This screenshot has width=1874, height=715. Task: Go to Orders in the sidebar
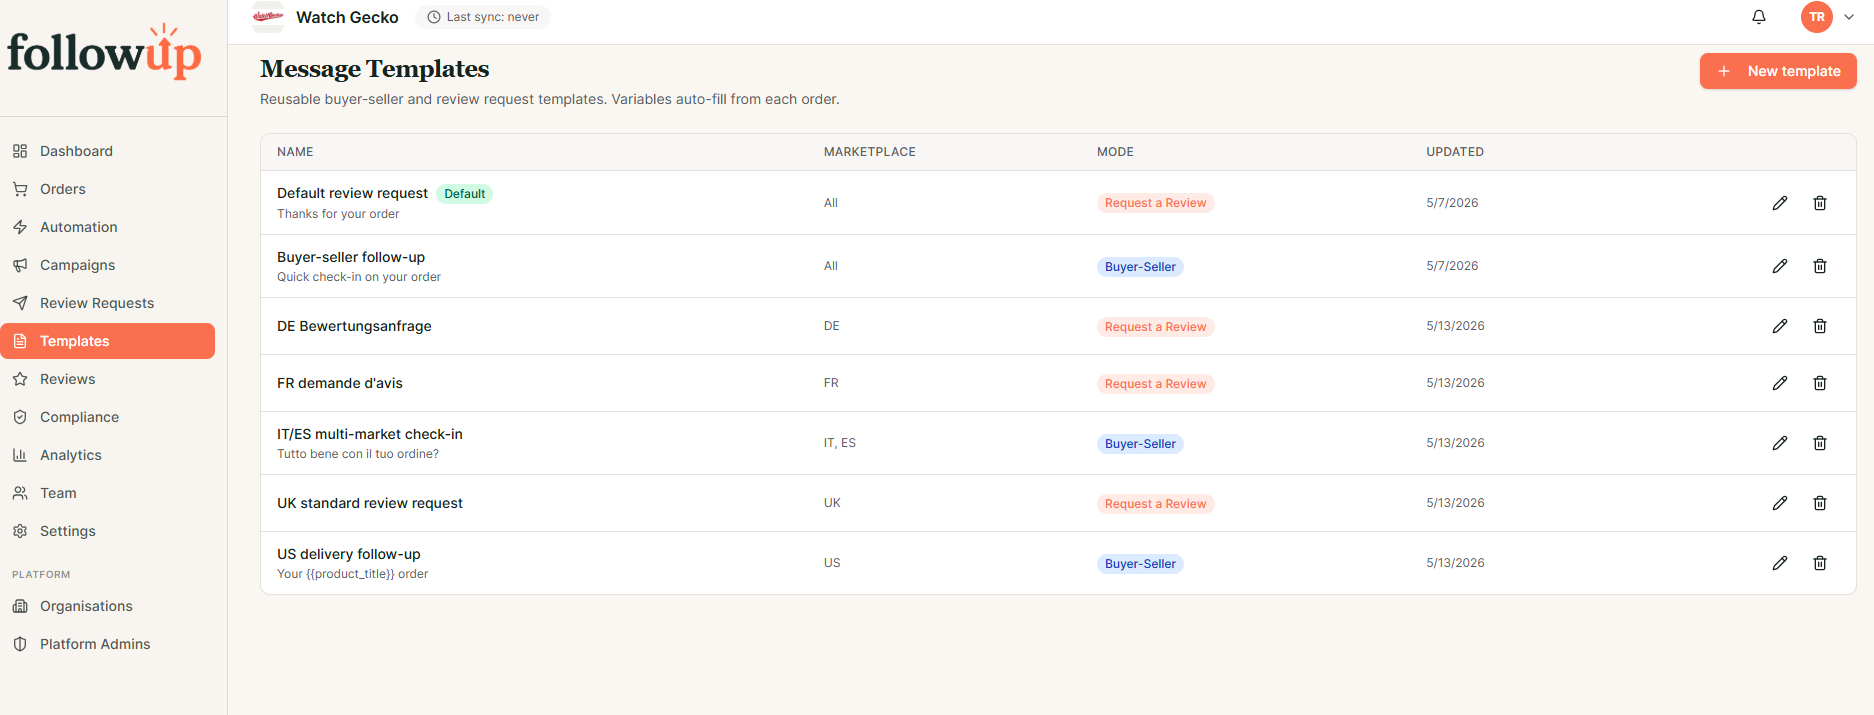coord(107,189)
